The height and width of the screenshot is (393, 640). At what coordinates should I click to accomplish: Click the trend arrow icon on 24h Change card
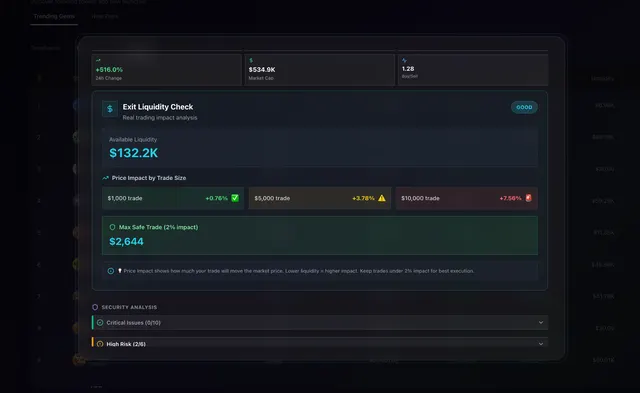[98, 60]
